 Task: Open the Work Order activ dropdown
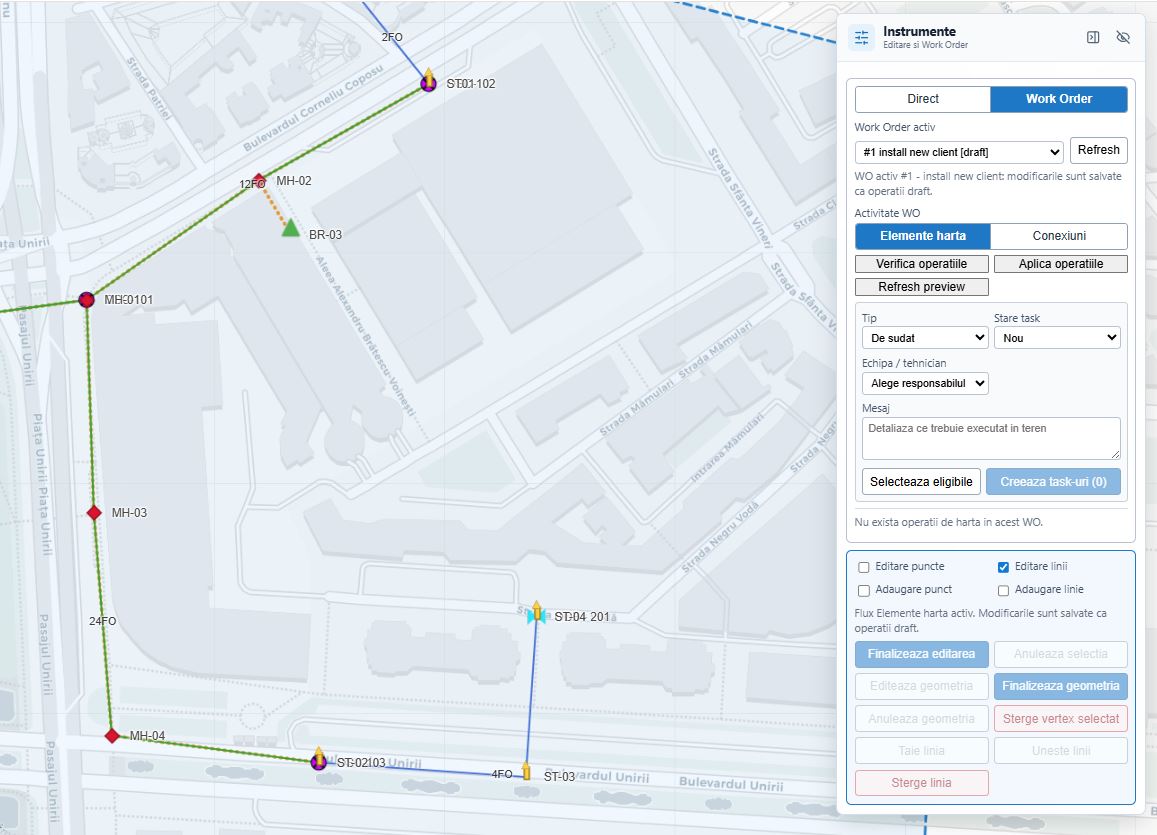click(x=959, y=152)
